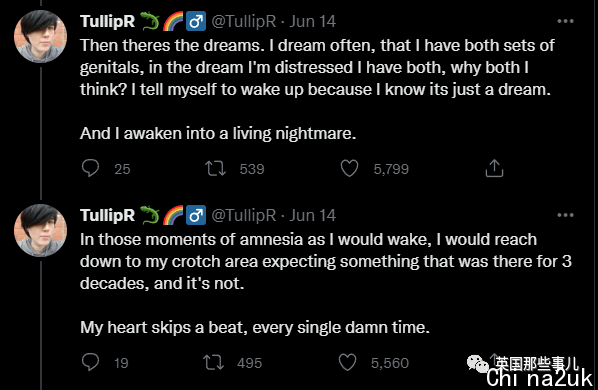Open the @TullipR handle on second tweet
Screen dimensions: 598x390
tap(244, 215)
